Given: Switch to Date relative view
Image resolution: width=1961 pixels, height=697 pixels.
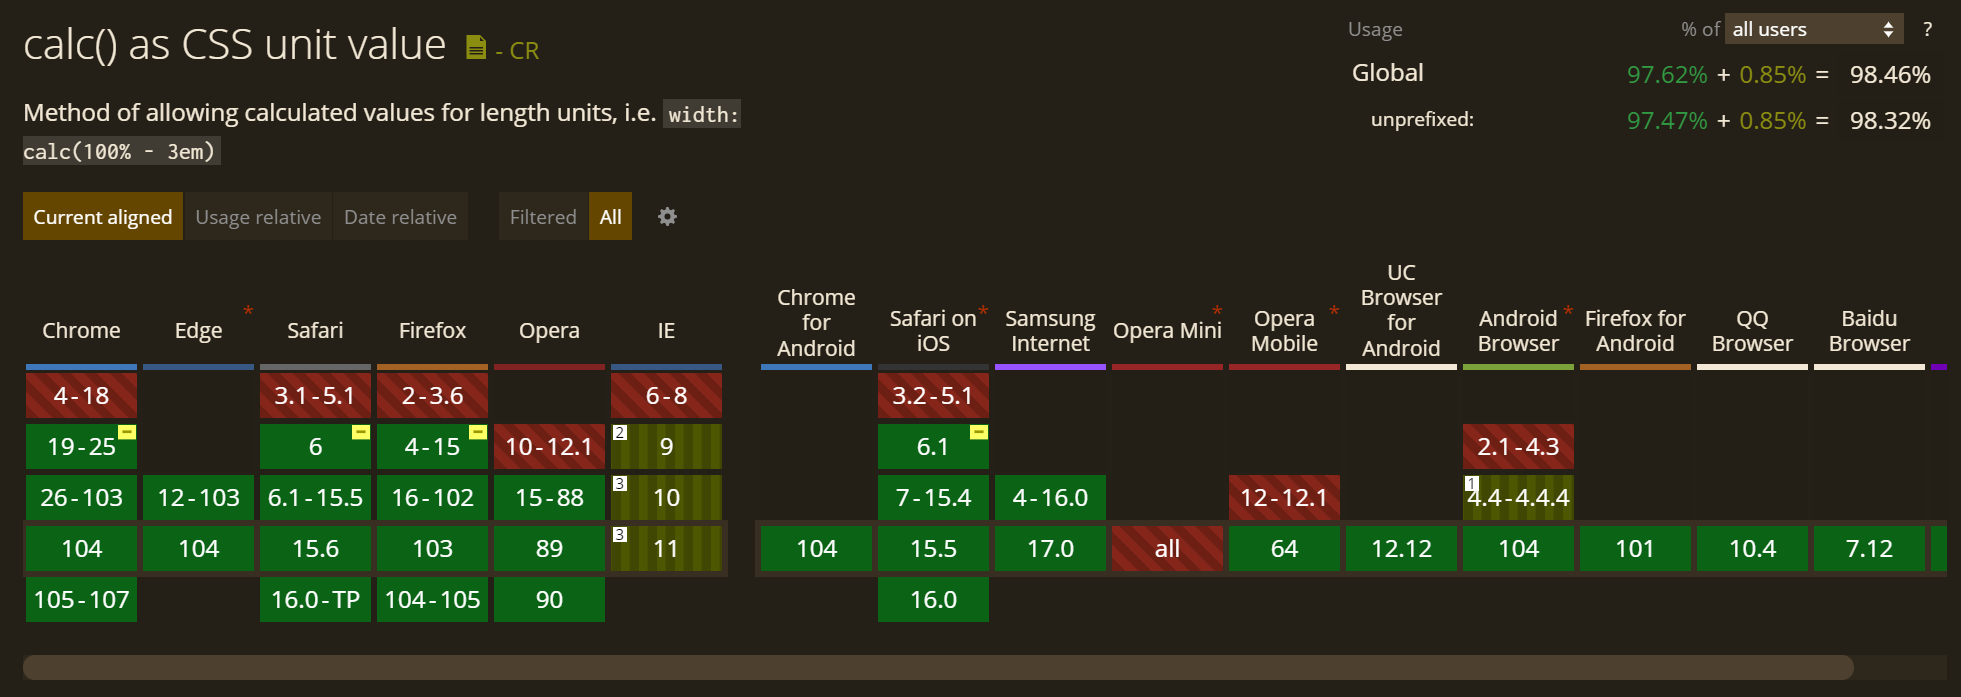Looking at the screenshot, I should tap(400, 216).
